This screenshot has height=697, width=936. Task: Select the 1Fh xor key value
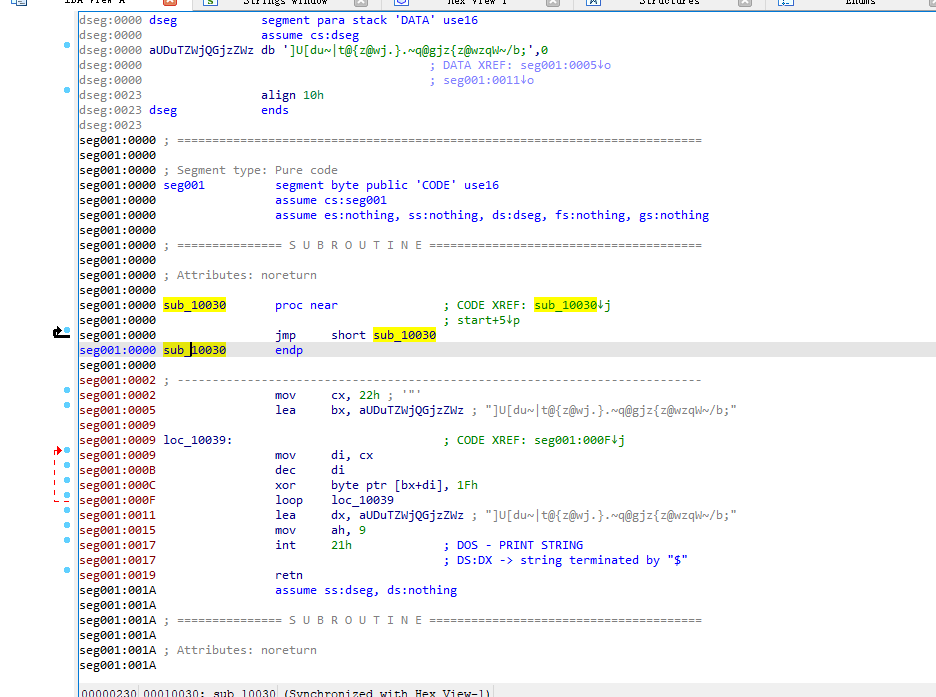tap(467, 485)
